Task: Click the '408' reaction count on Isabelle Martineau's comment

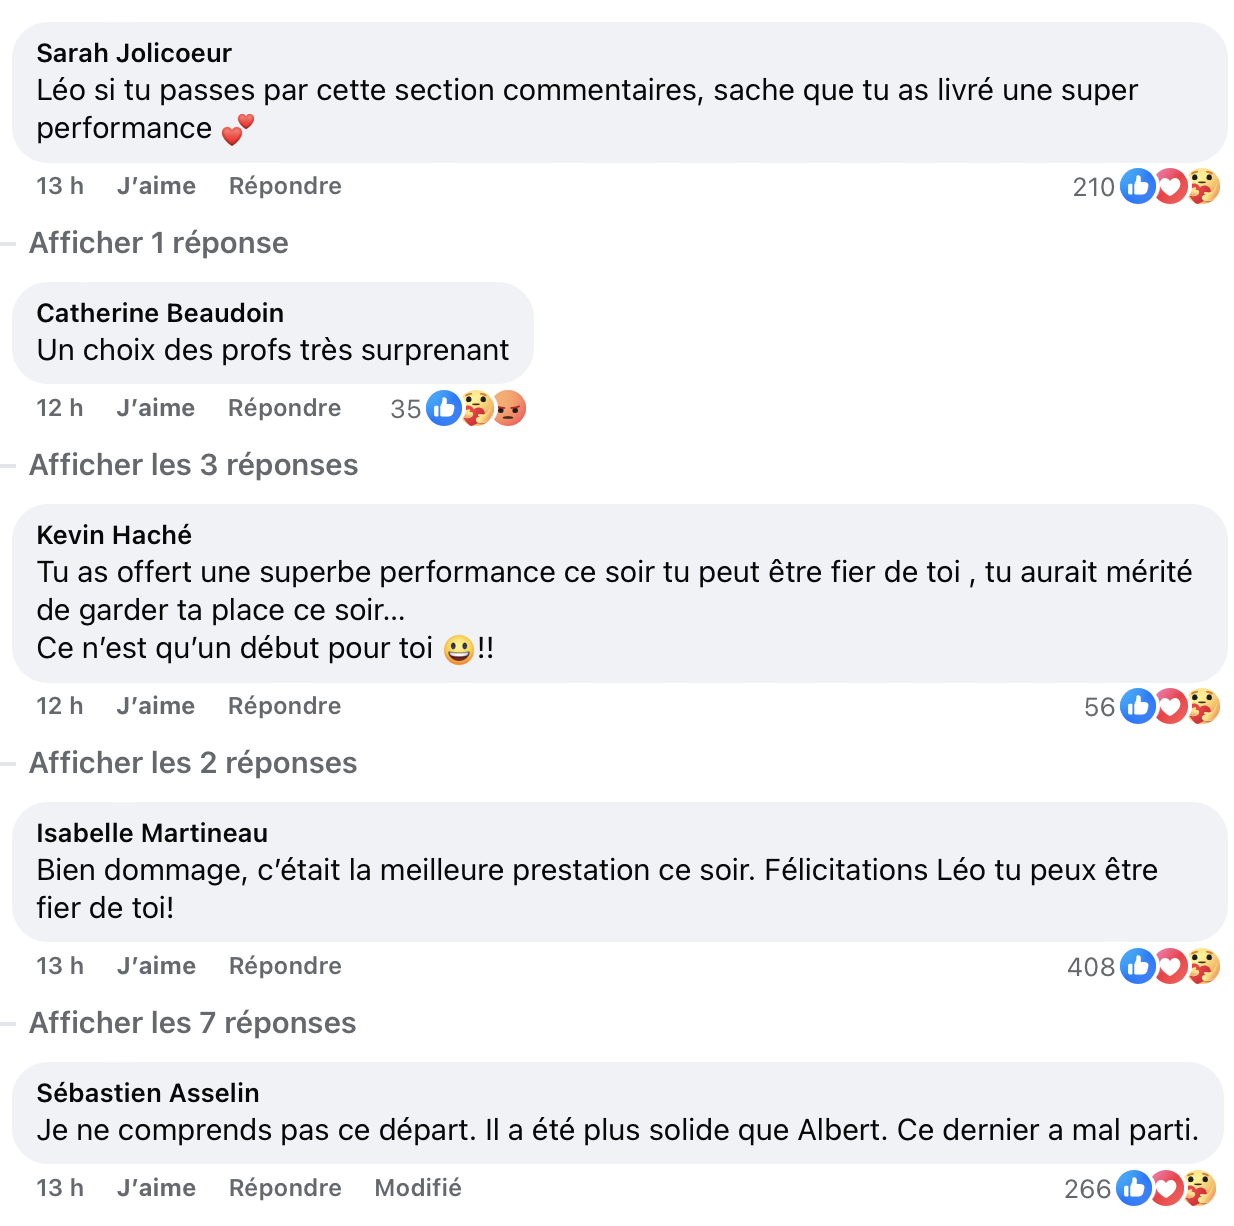Action: tap(1091, 966)
